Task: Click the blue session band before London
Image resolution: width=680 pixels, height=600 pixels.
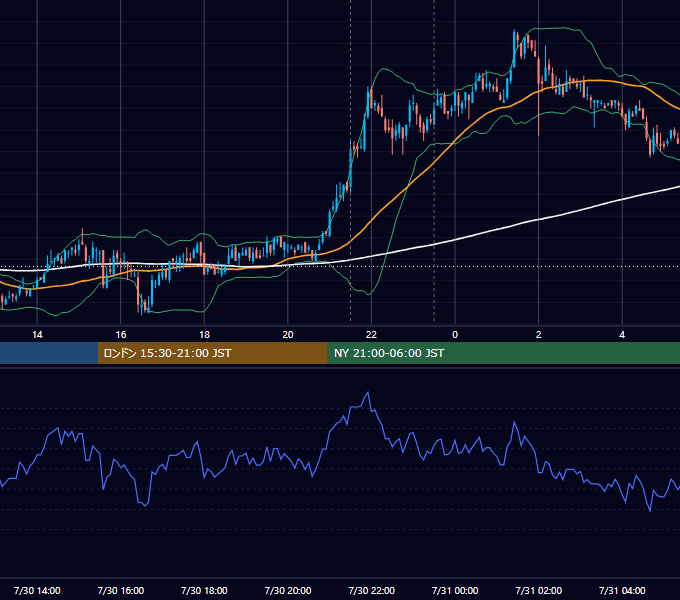Action: (49, 353)
